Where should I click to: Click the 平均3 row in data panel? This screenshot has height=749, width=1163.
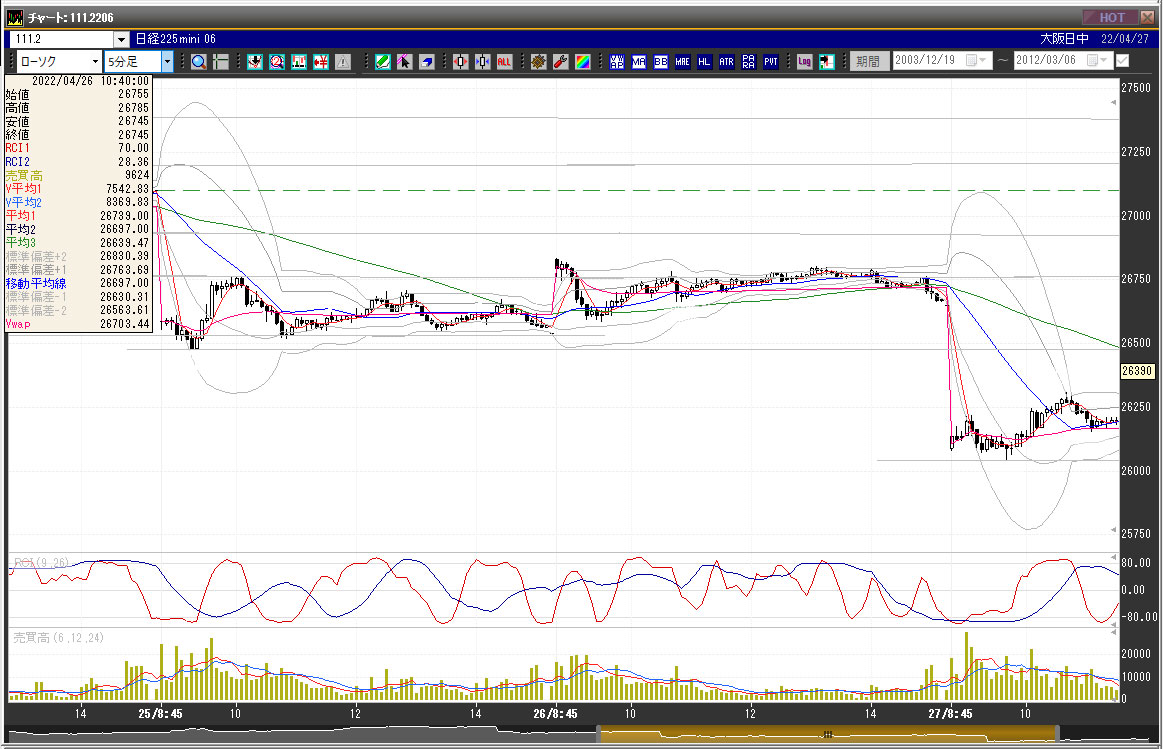pyautogui.click(x=77, y=242)
